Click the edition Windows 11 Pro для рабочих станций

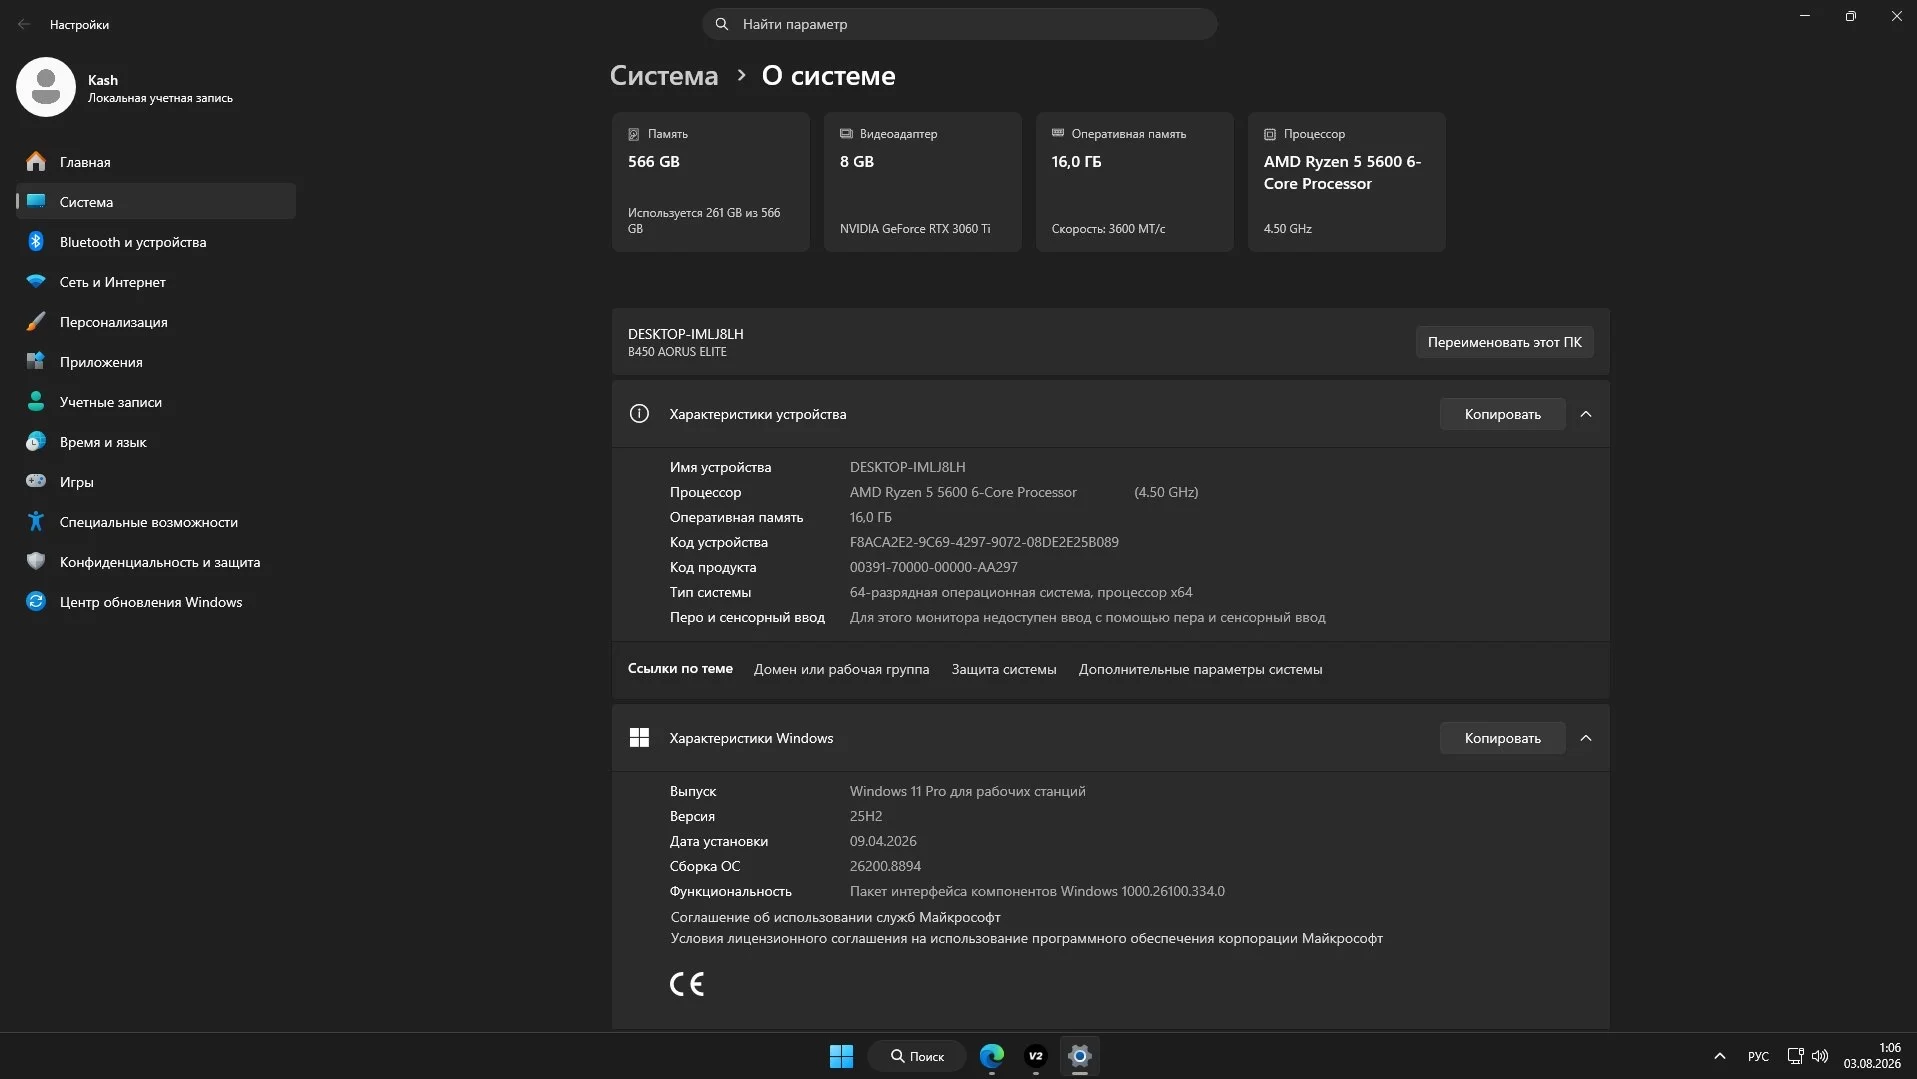967,791
